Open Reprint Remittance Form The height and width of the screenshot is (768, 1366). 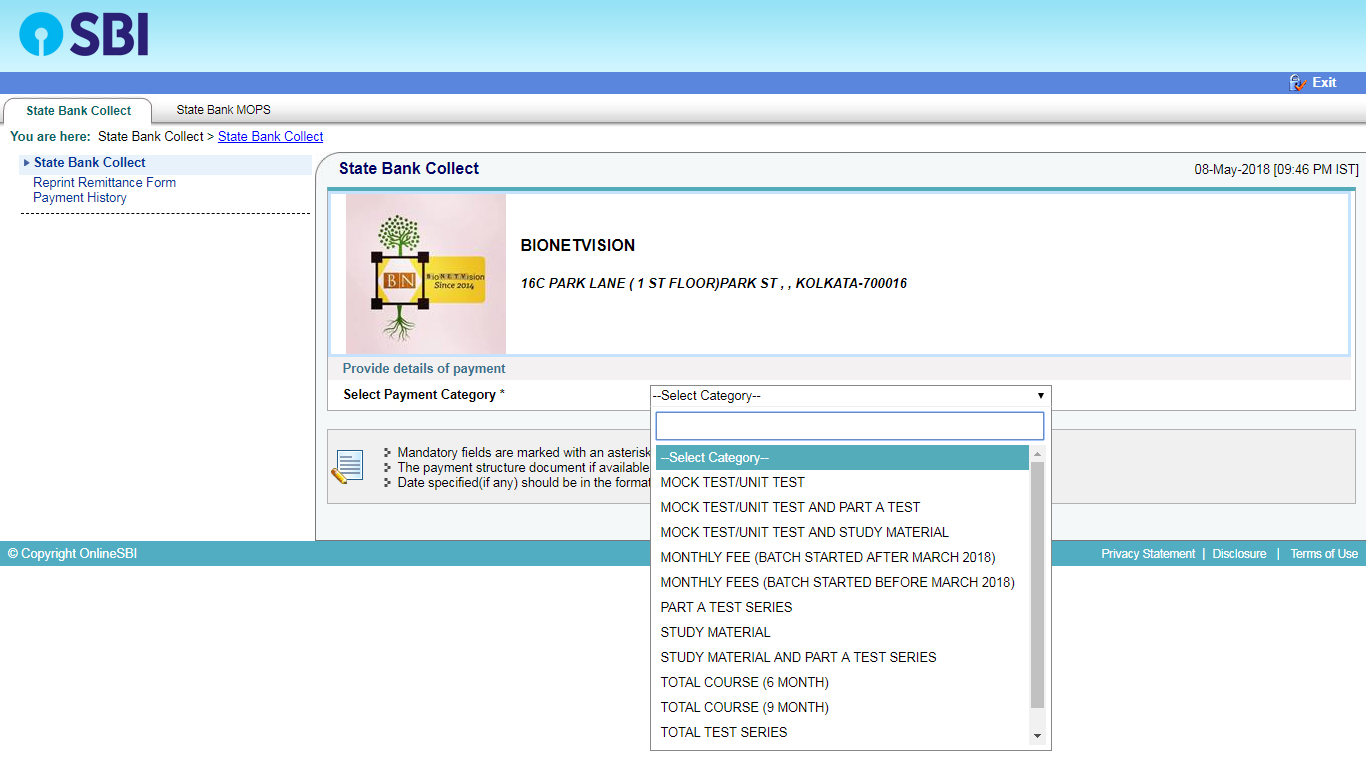point(104,183)
